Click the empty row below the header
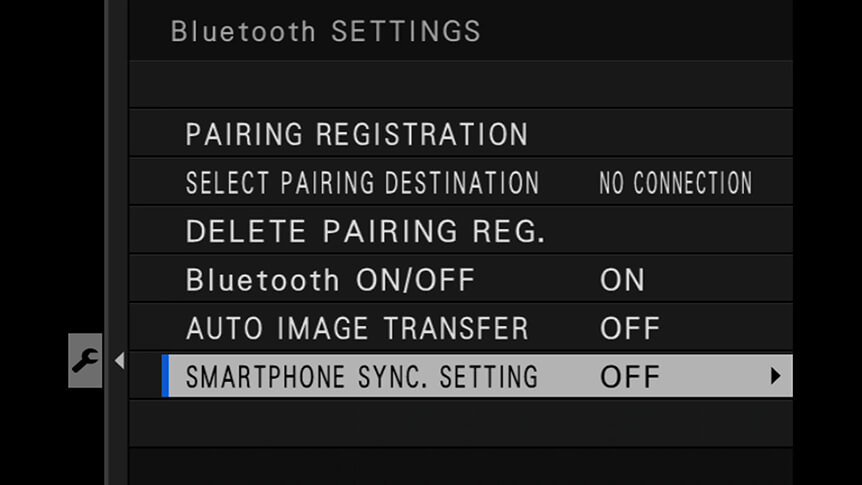 point(461,84)
